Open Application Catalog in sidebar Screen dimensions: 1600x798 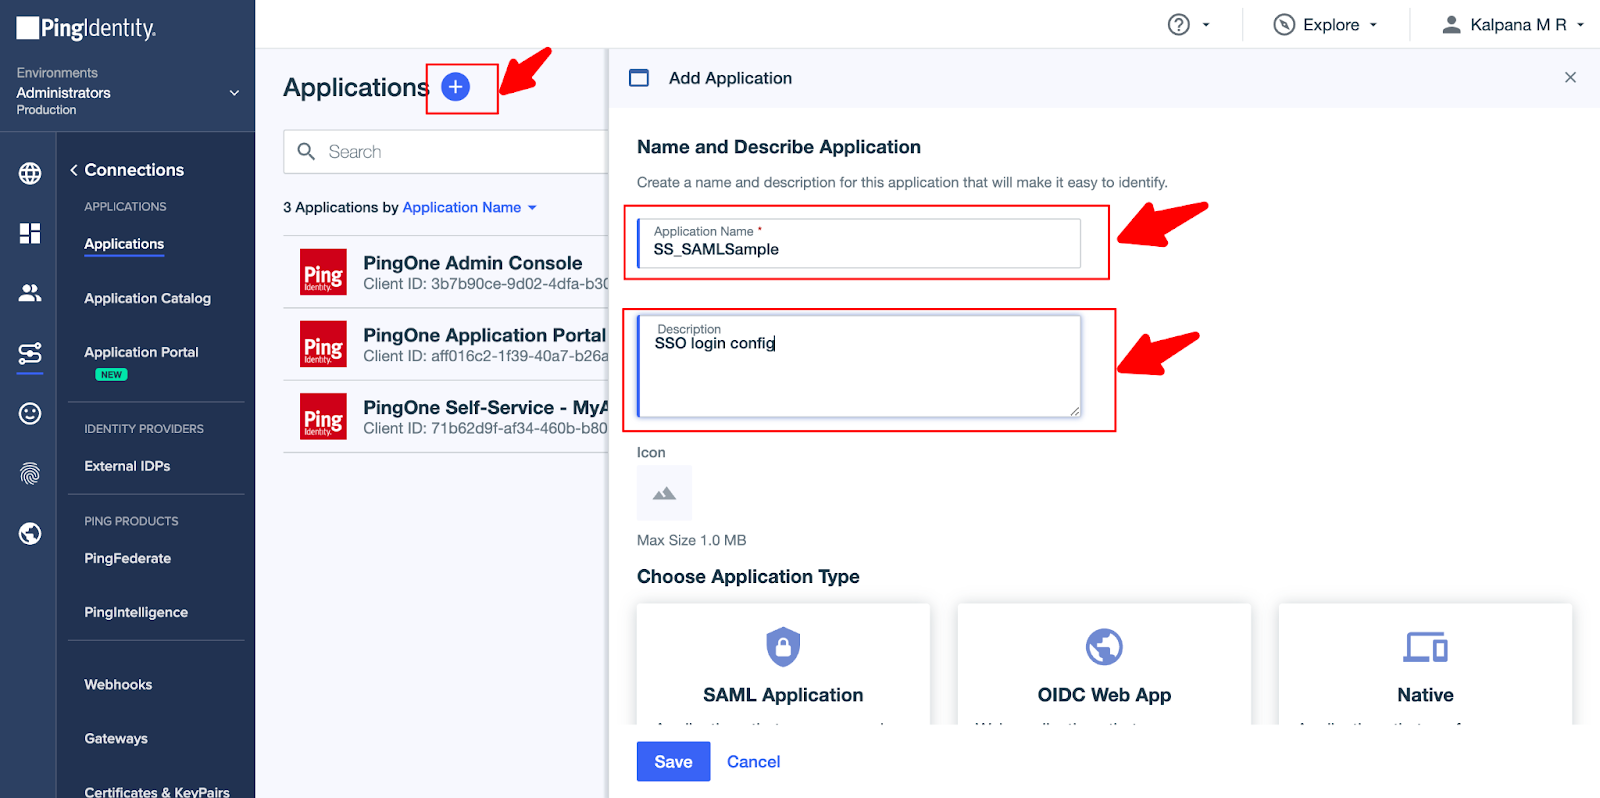147,298
